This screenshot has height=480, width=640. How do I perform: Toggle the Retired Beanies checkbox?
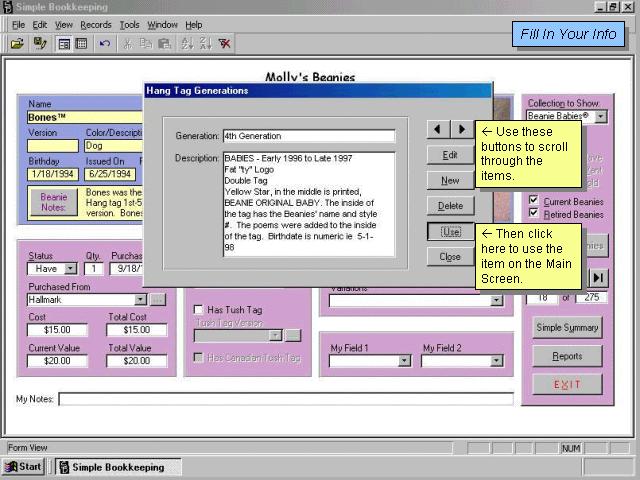tap(534, 213)
